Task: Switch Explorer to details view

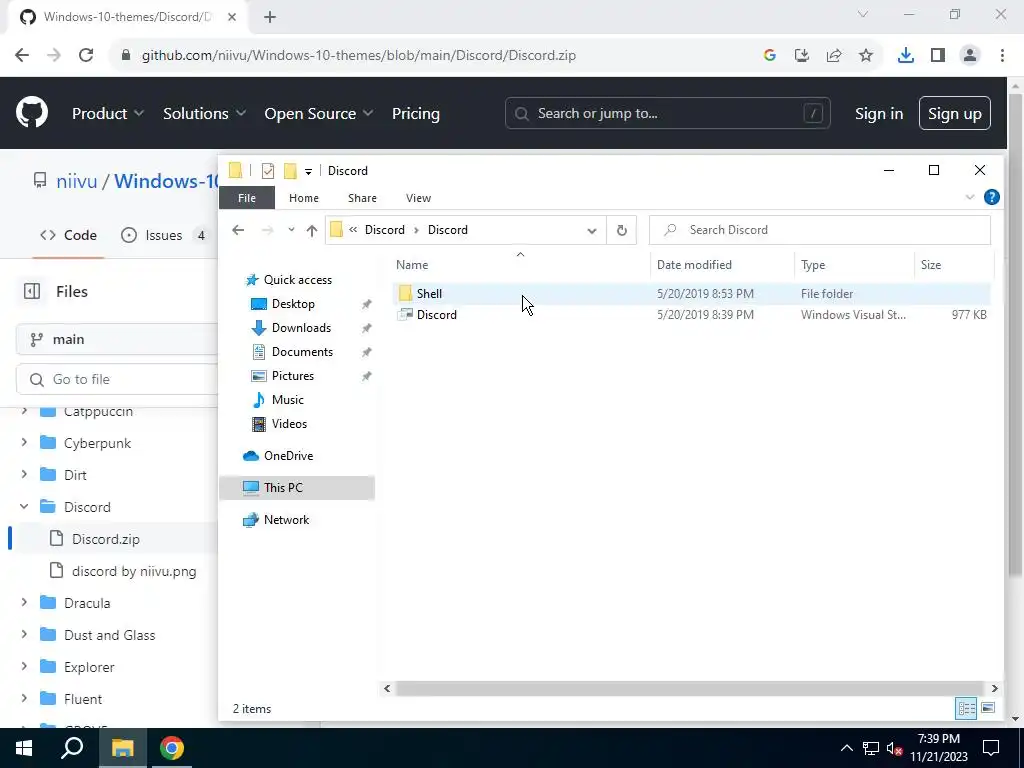Action: pos(966,709)
